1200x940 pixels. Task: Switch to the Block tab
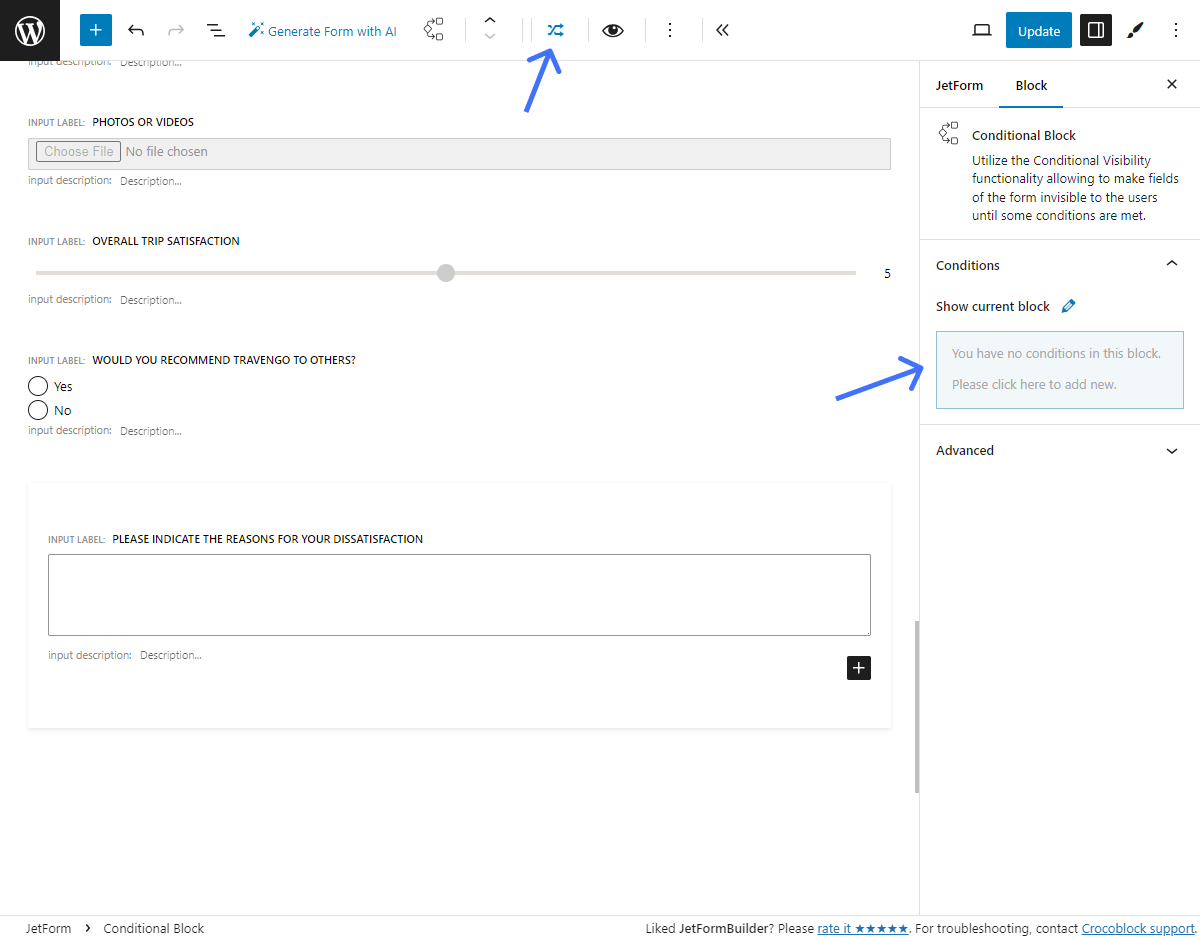(x=1031, y=85)
